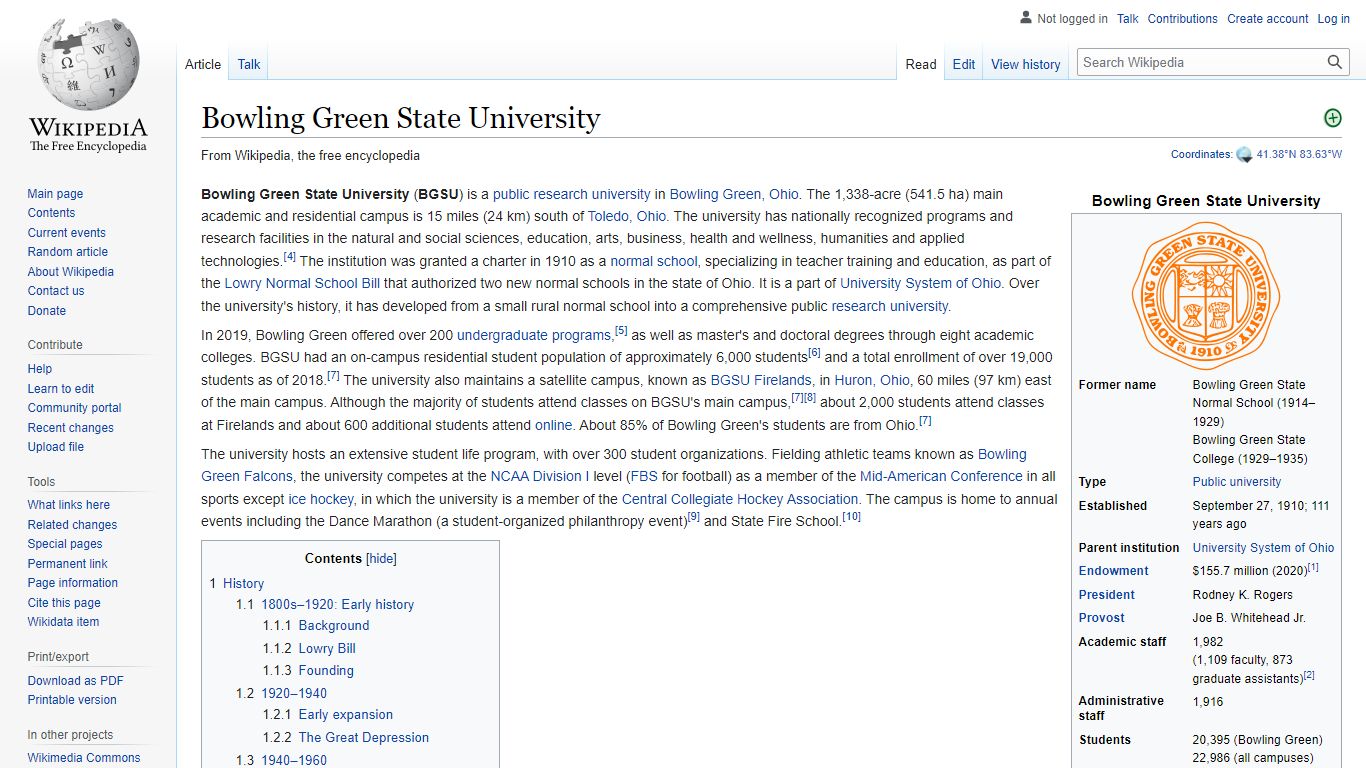Open Community portal link
Screen dimensions: 1366x768
74,408
